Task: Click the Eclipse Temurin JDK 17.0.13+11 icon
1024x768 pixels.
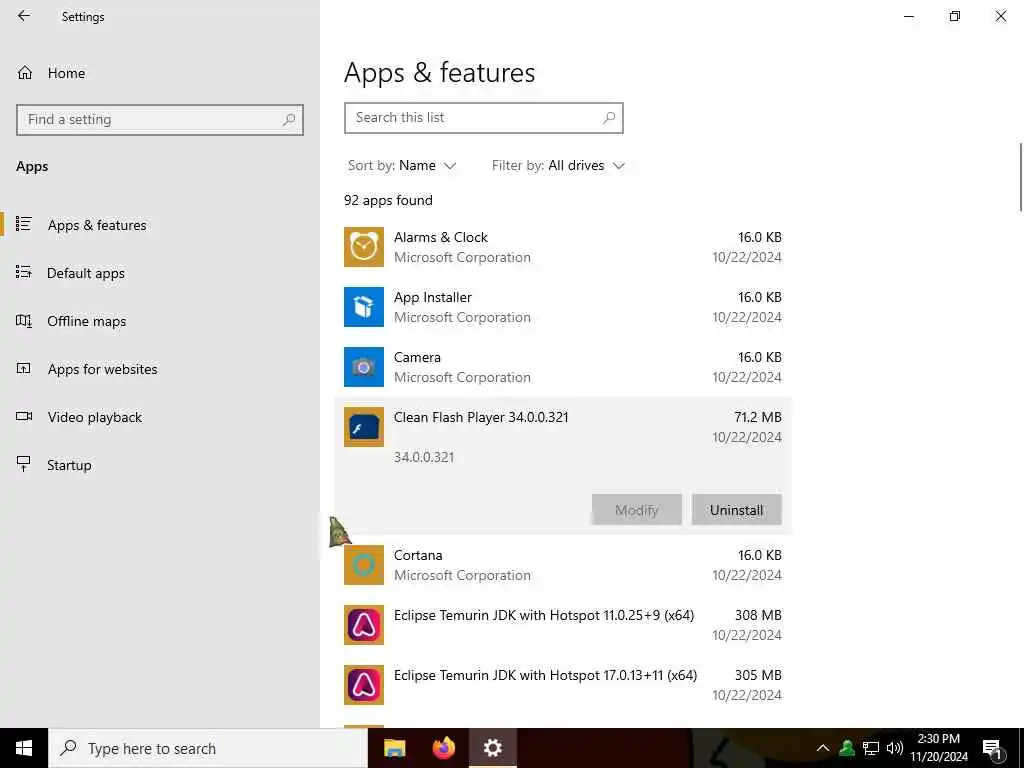Action: [364, 685]
